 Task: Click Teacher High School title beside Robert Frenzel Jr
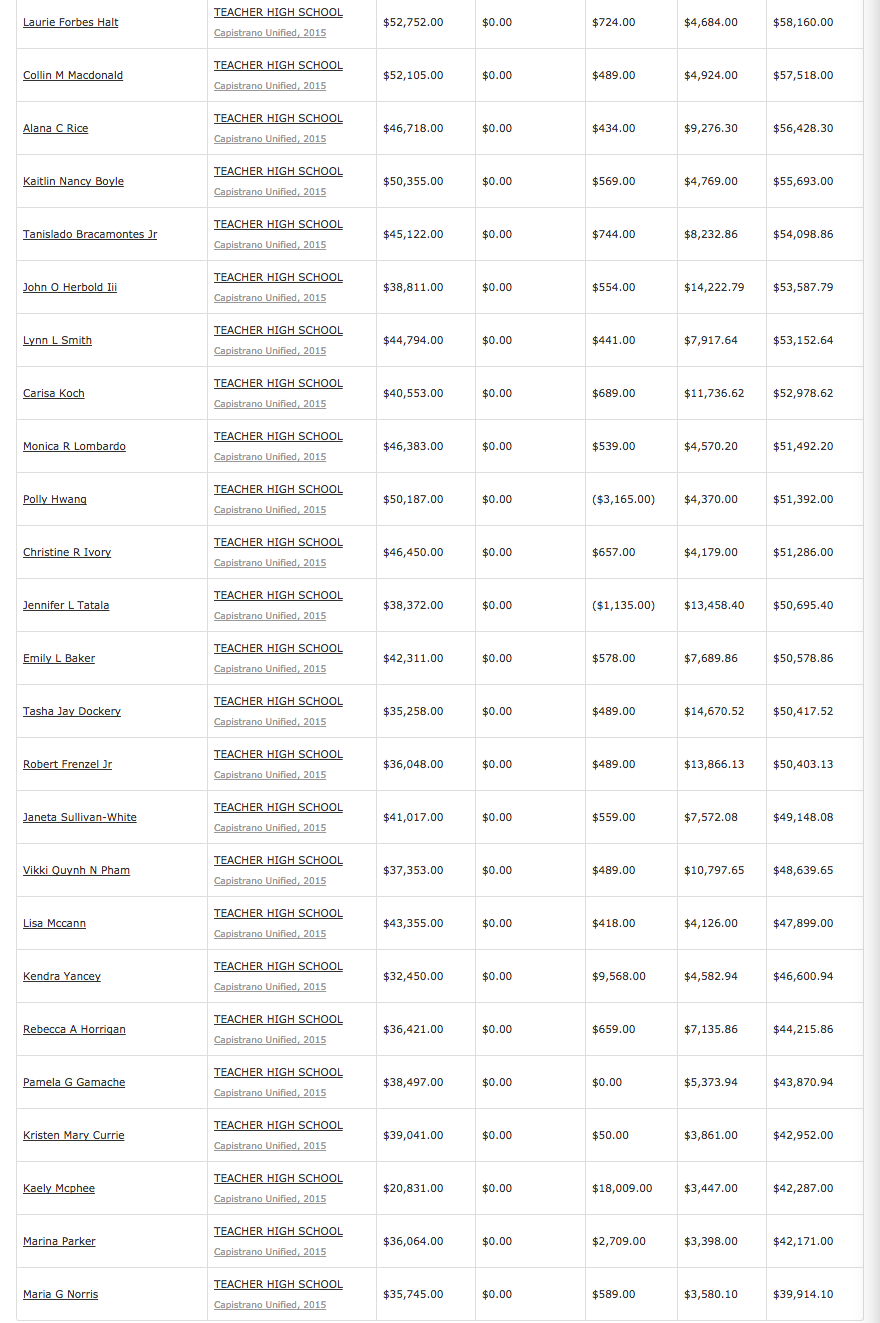tap(278, 754)
